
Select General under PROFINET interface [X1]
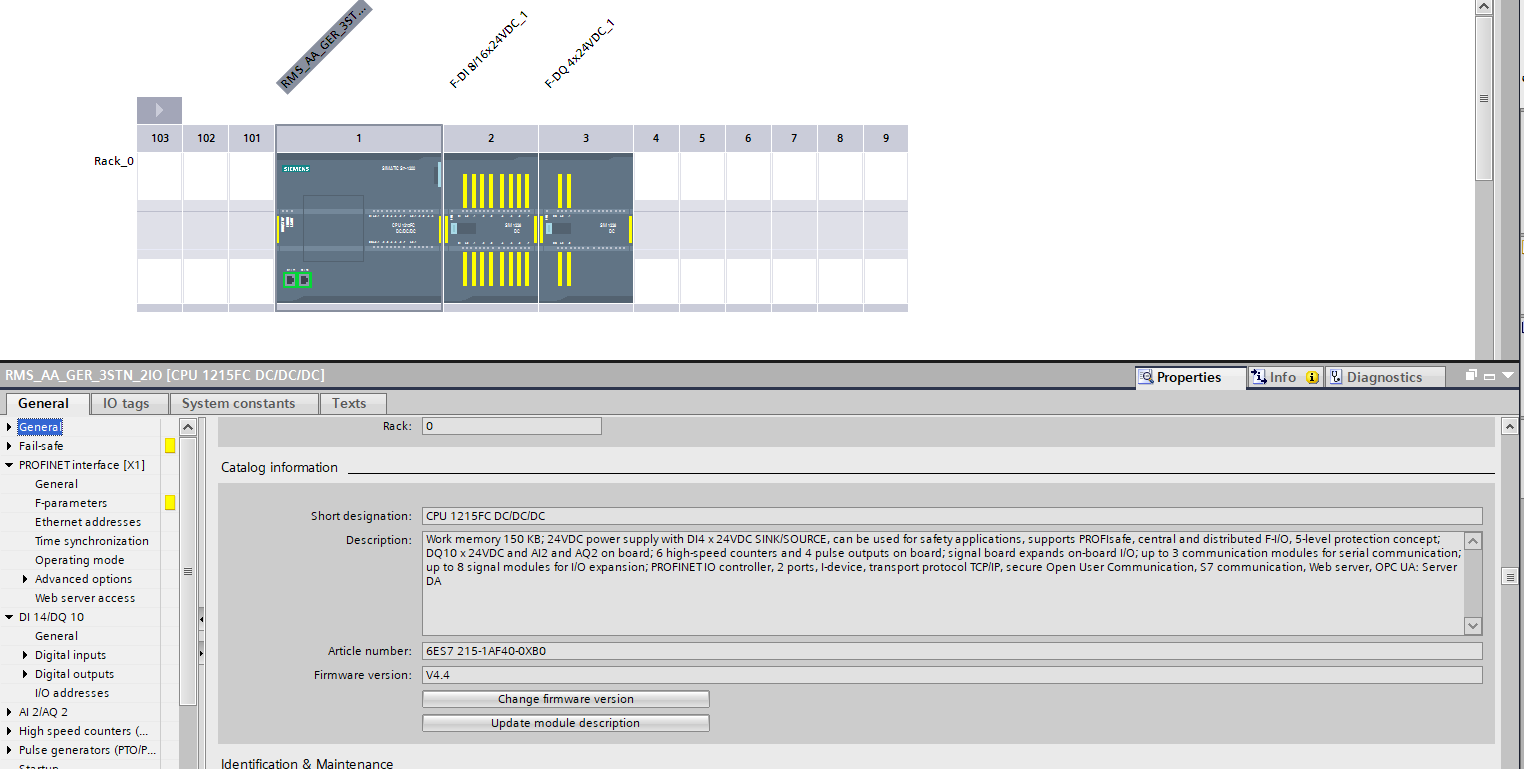tap(56, 484)
